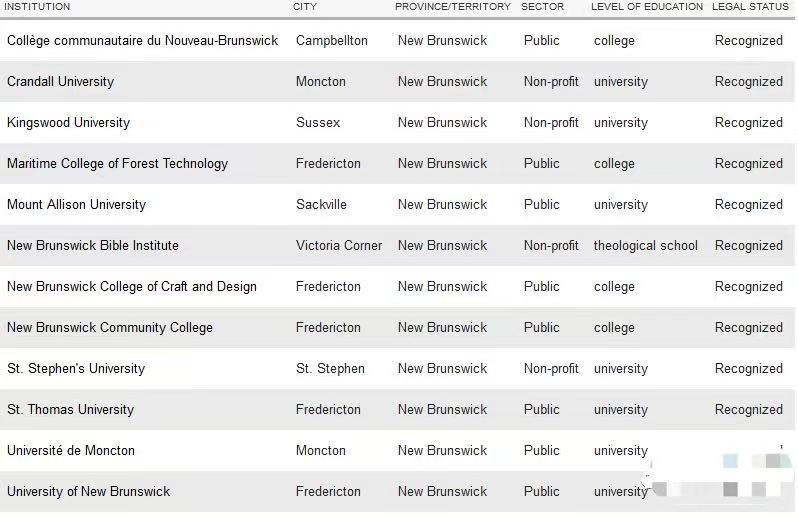Open New Brunswick Bible Institute entry
Image resolution: width=798 pixels, height=518 pixels.
click(x=93, y=245)
